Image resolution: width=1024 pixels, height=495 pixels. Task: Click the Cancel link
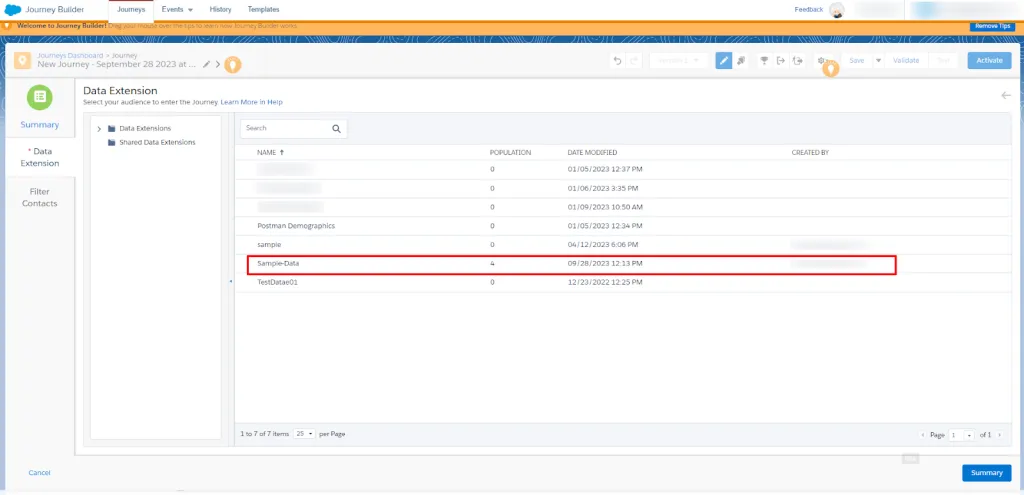pos(40,472)
